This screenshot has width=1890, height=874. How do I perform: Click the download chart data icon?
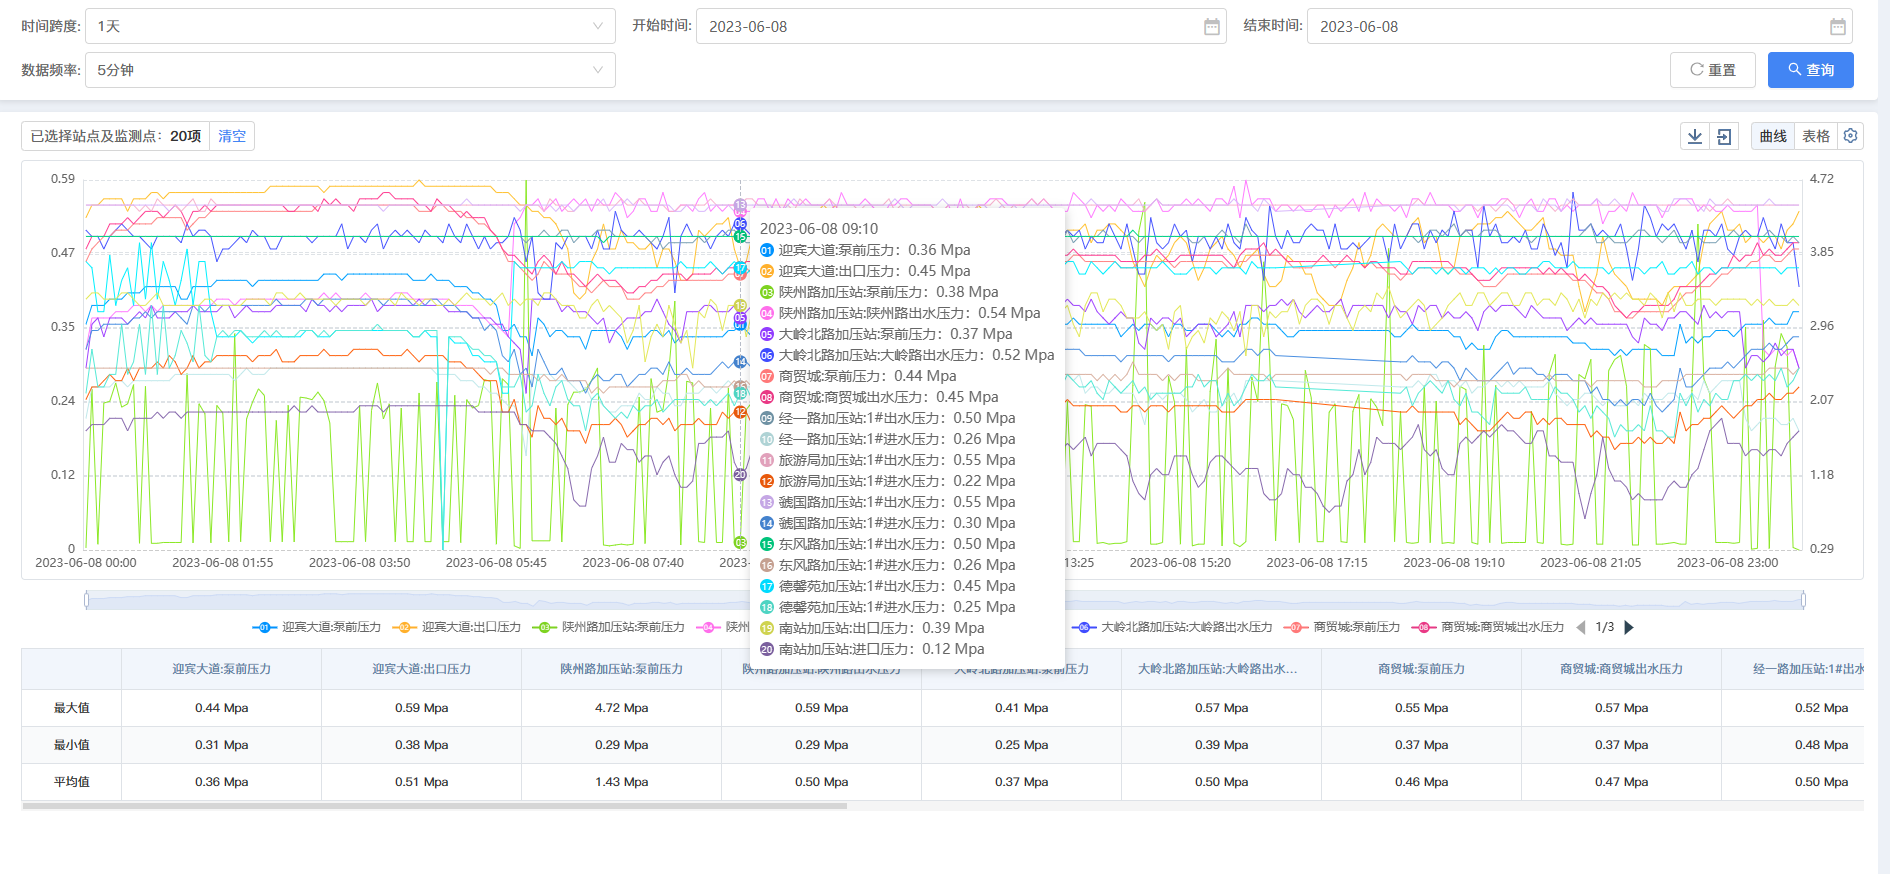pyautogui.click(x=1695, y=137)
